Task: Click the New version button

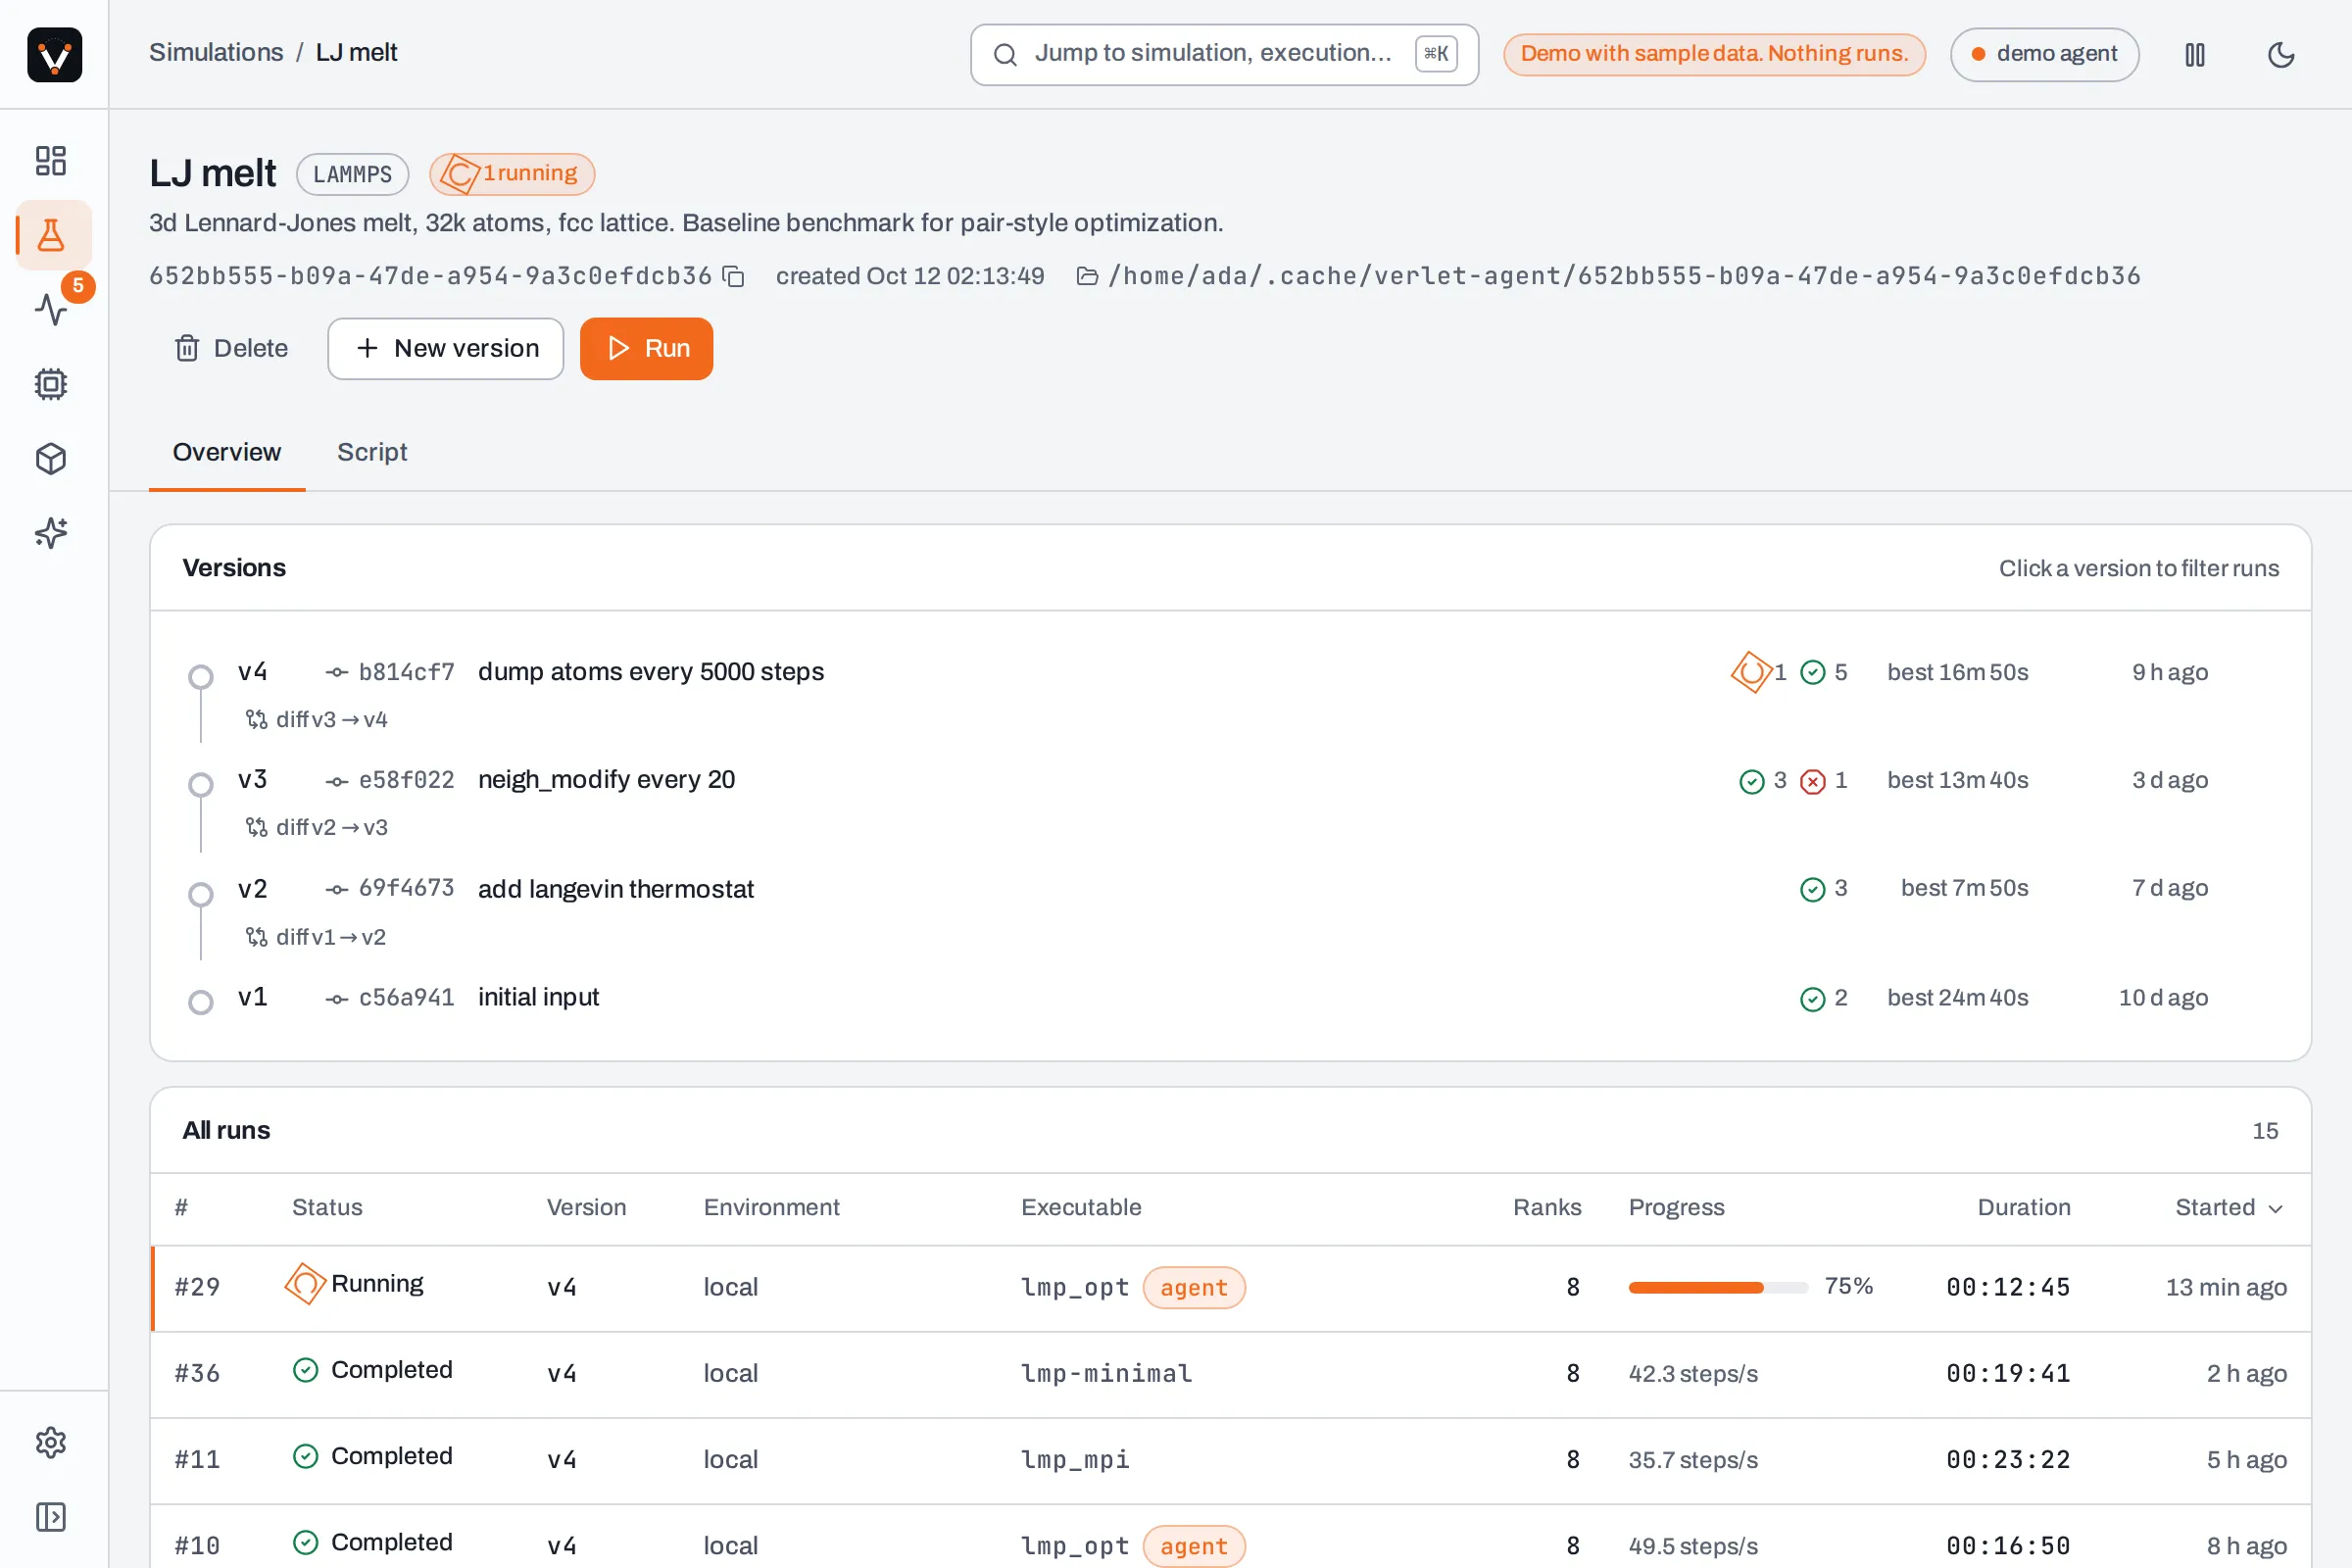Action: click(x=446, y=348)
